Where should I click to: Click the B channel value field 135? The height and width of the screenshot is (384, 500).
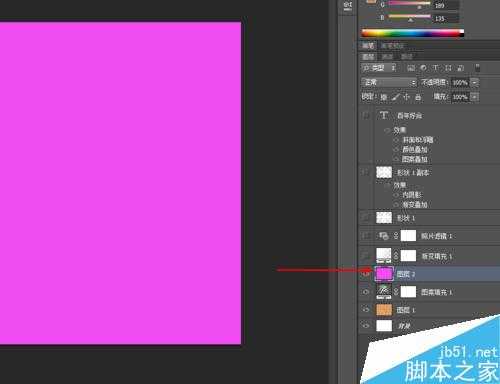click(x=447, y=18)
